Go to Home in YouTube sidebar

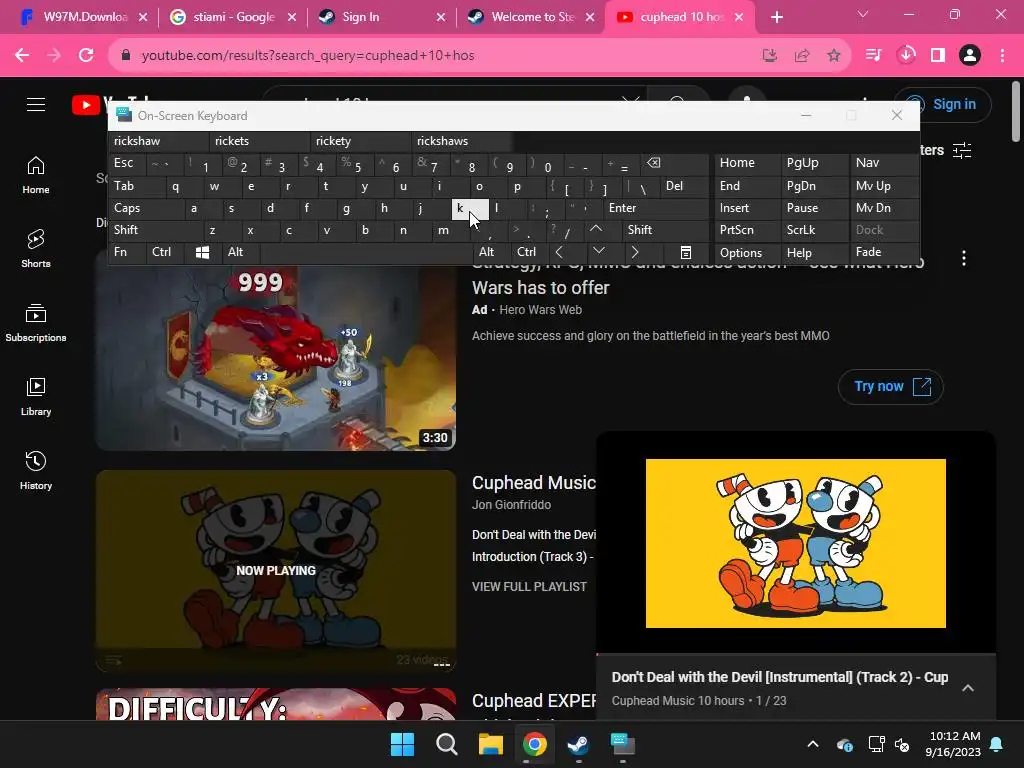pyautogui.click(x=36, y=175)
